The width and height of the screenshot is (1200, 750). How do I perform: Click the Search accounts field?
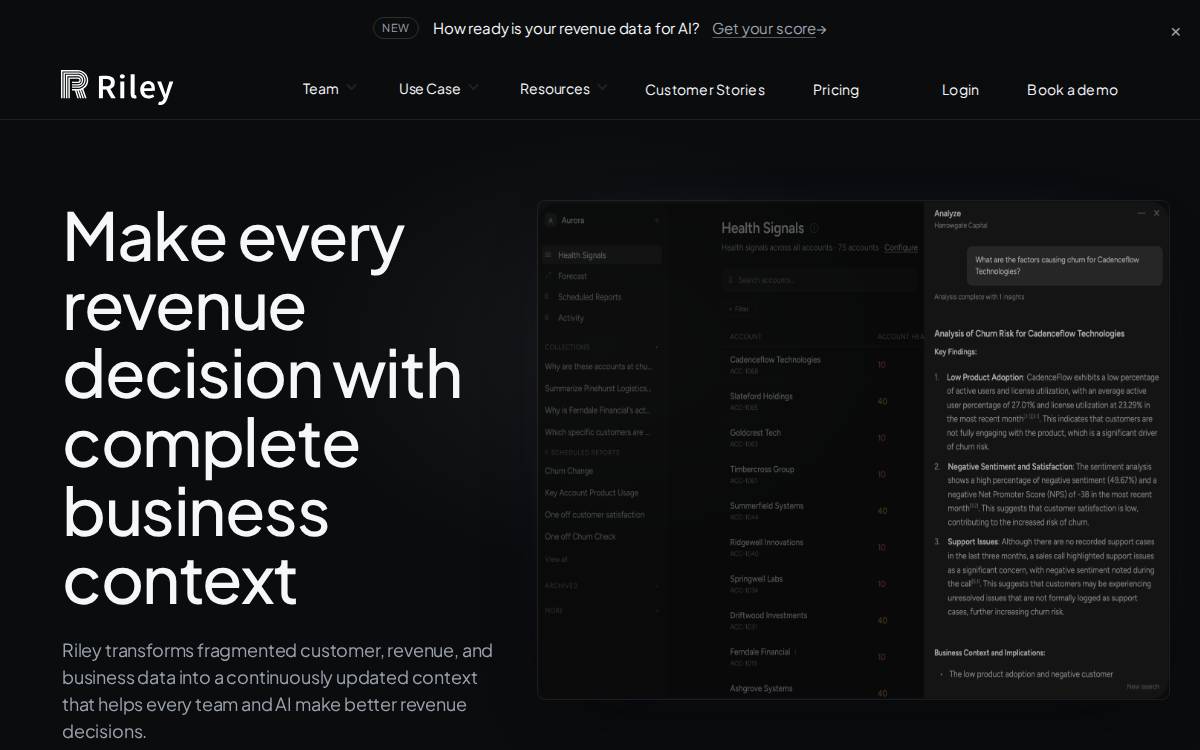pos(819,280)
